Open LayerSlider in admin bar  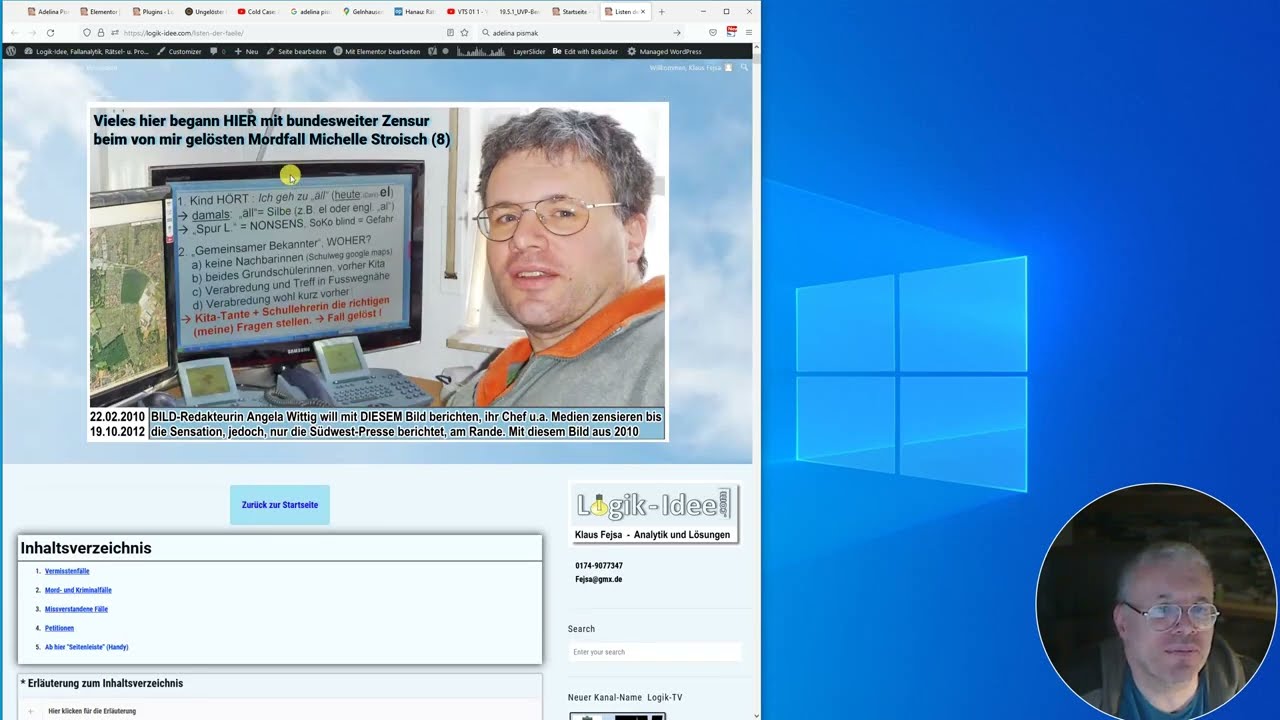point(529,51)
